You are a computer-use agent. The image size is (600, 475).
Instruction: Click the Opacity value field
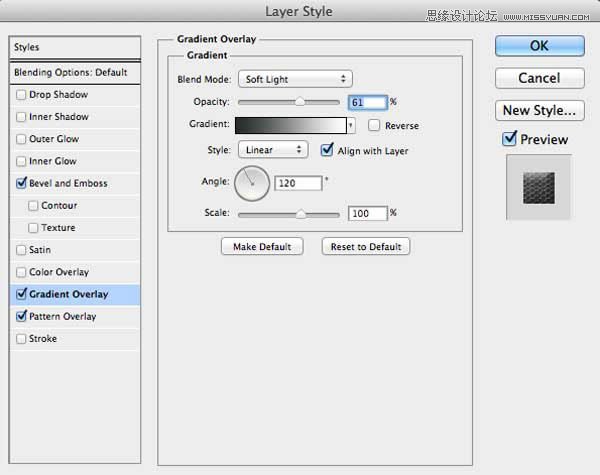coord(367,102)
